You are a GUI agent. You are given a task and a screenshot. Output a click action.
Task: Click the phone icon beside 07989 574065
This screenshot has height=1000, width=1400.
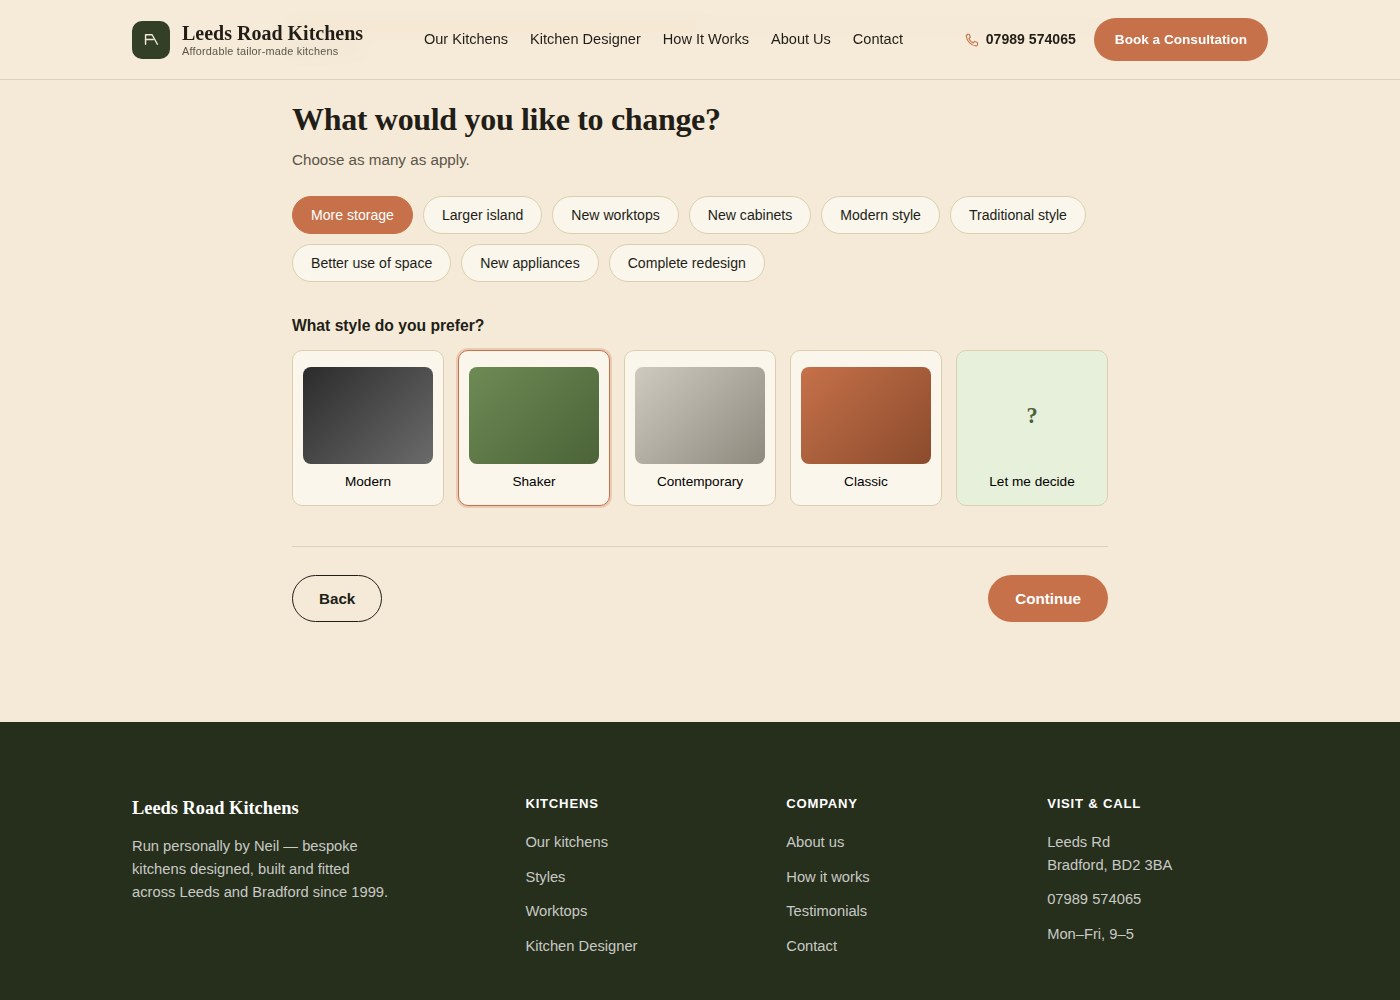tap(971, 40)
